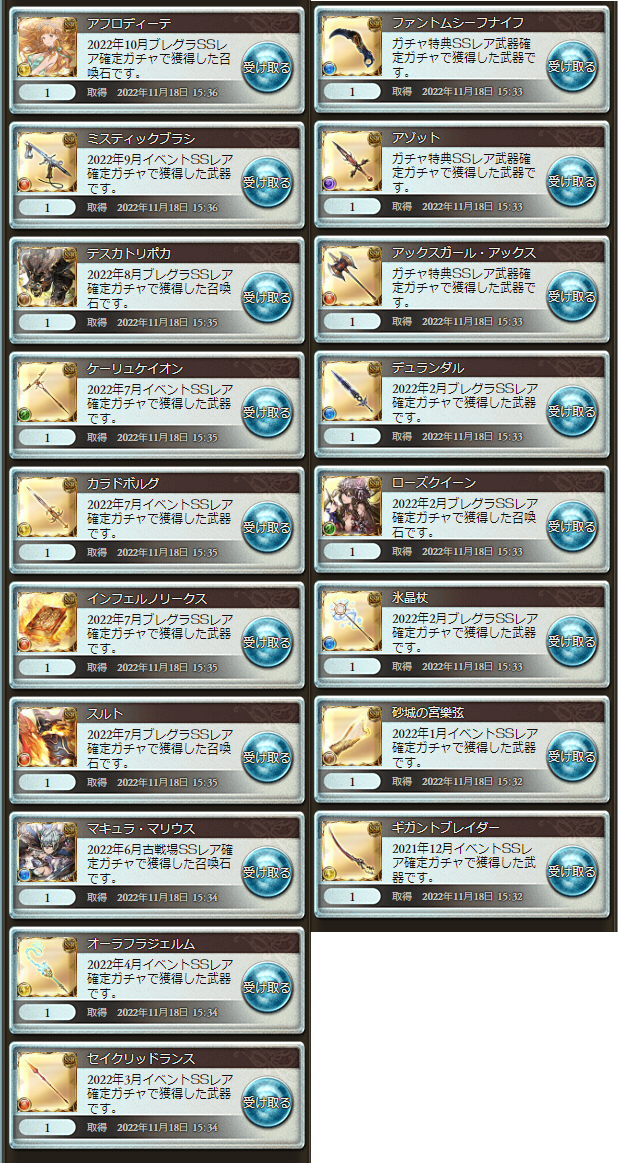Receive the アゾット weapon
This screenshot has width=618, height=1163.
pos(572,180)
